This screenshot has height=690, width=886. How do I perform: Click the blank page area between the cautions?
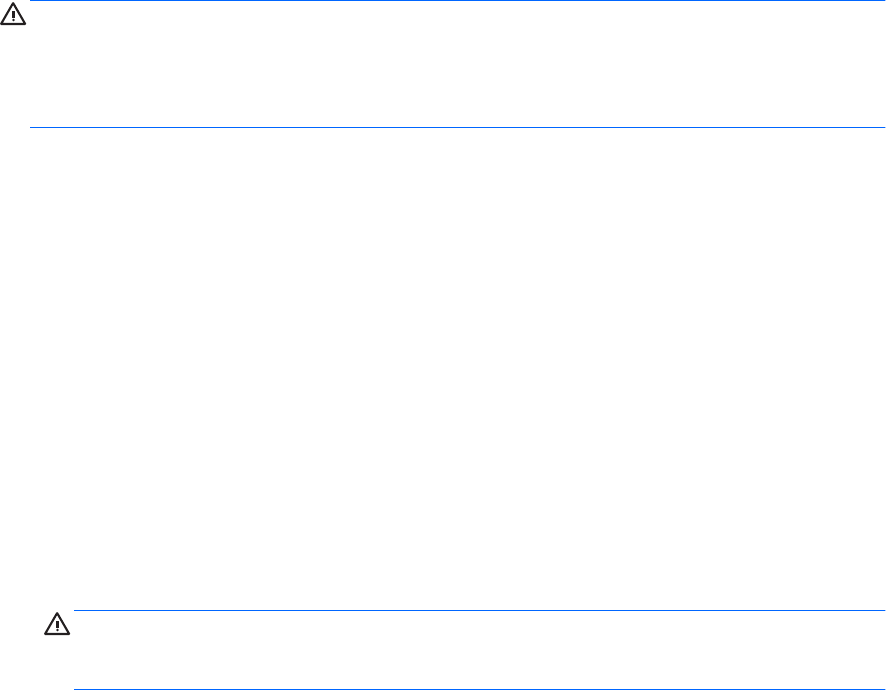click(450, 370)
